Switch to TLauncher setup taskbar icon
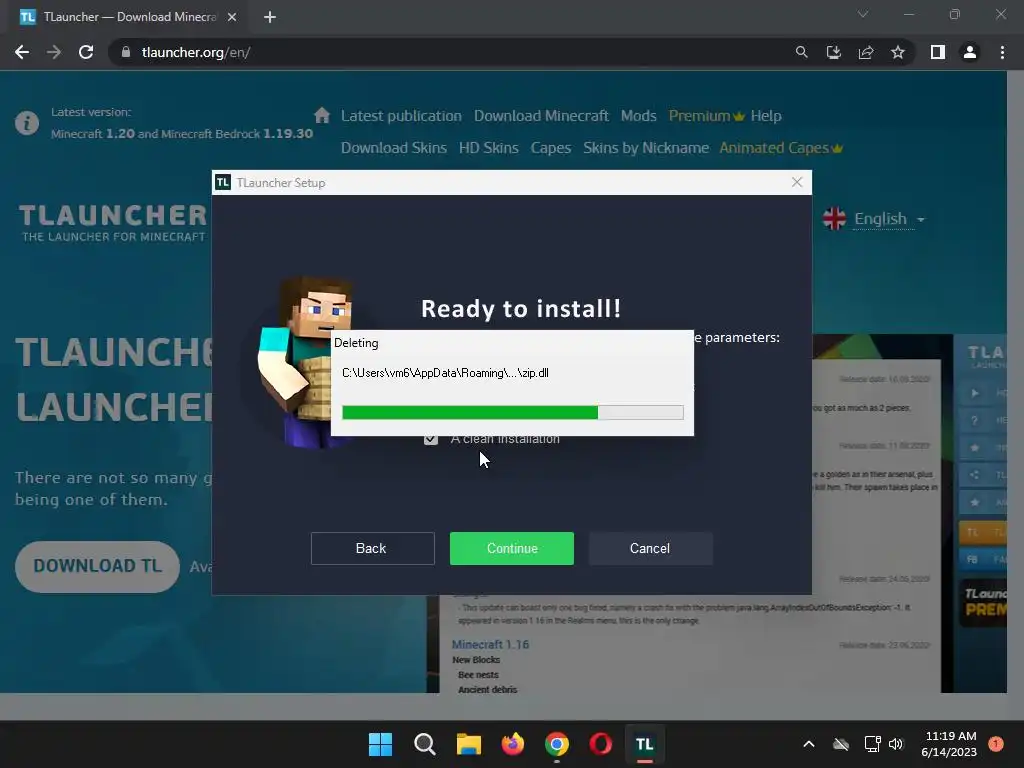 click(x=645, y=744)
